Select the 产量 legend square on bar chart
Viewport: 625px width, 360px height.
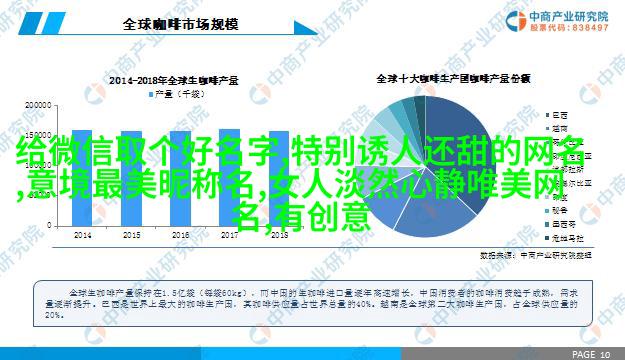point(151,94)
